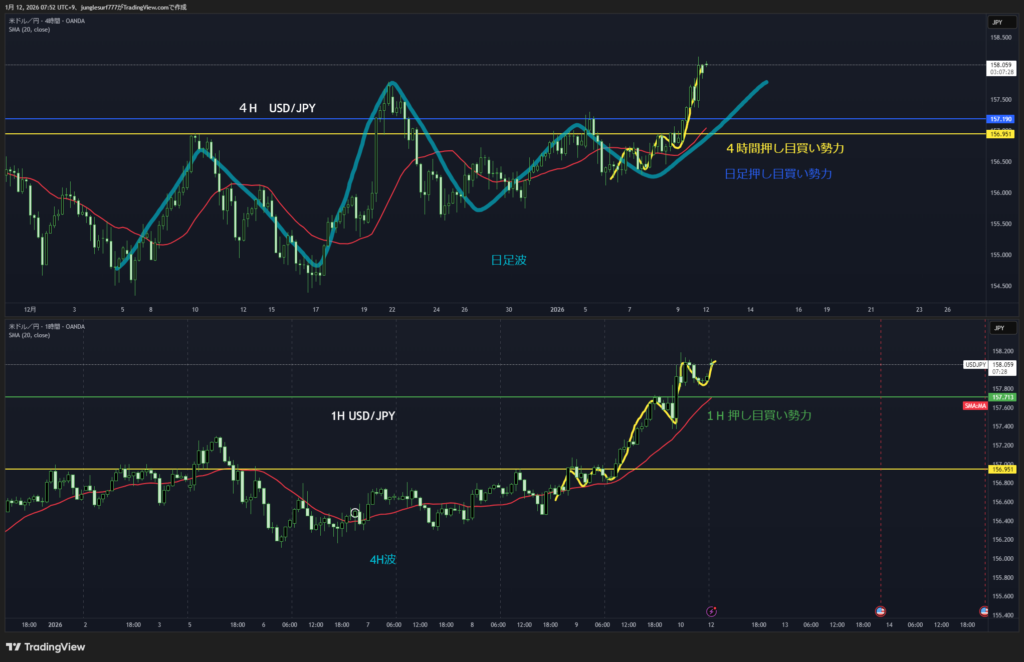This screenshot has height=662, width=1024.
Task: Open the JPY currency selector on the 1H chart
Action: pyautogui.click(x=997, y=327)
